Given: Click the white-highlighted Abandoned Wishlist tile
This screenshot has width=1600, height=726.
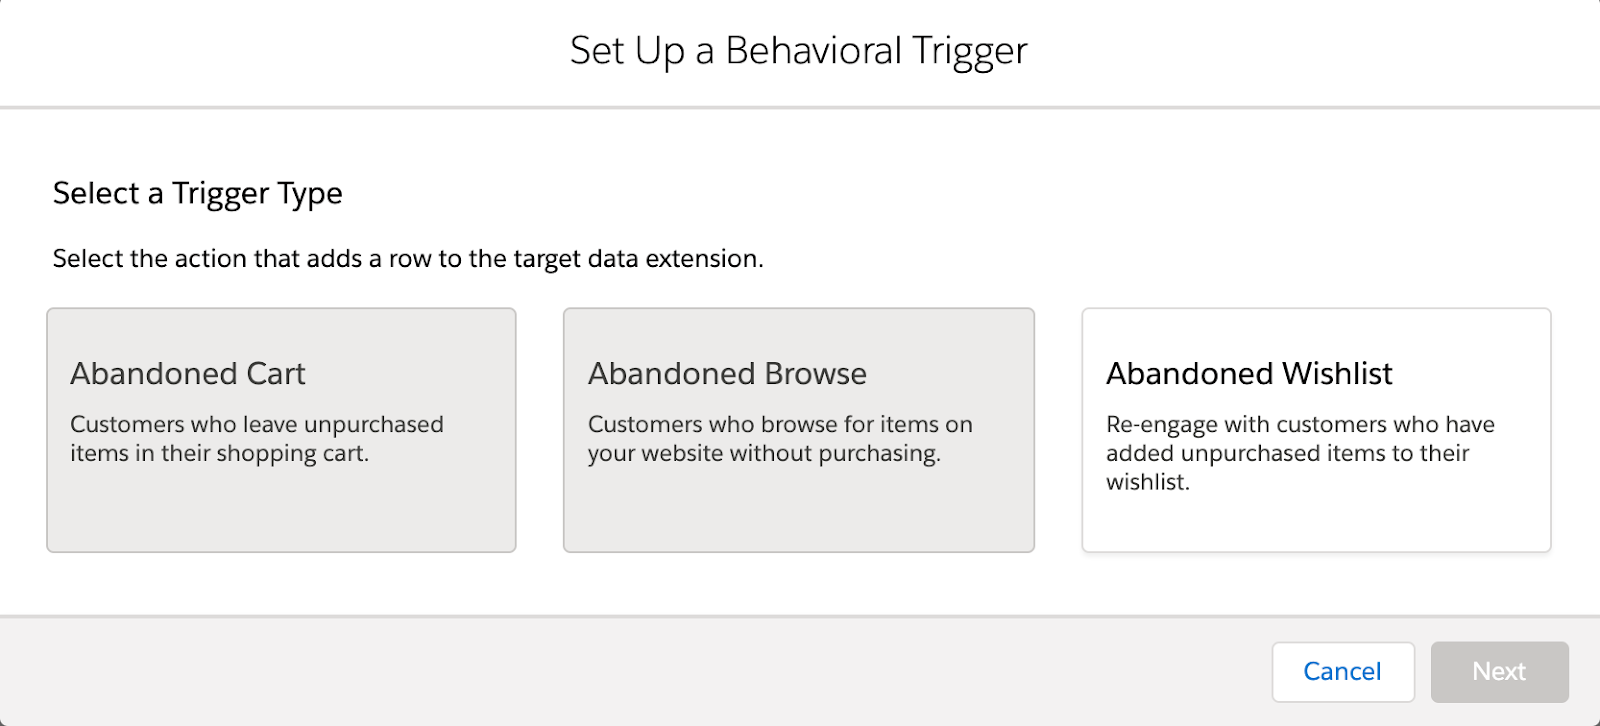Looking at the screenshot, I should [x=1316, y=430].
